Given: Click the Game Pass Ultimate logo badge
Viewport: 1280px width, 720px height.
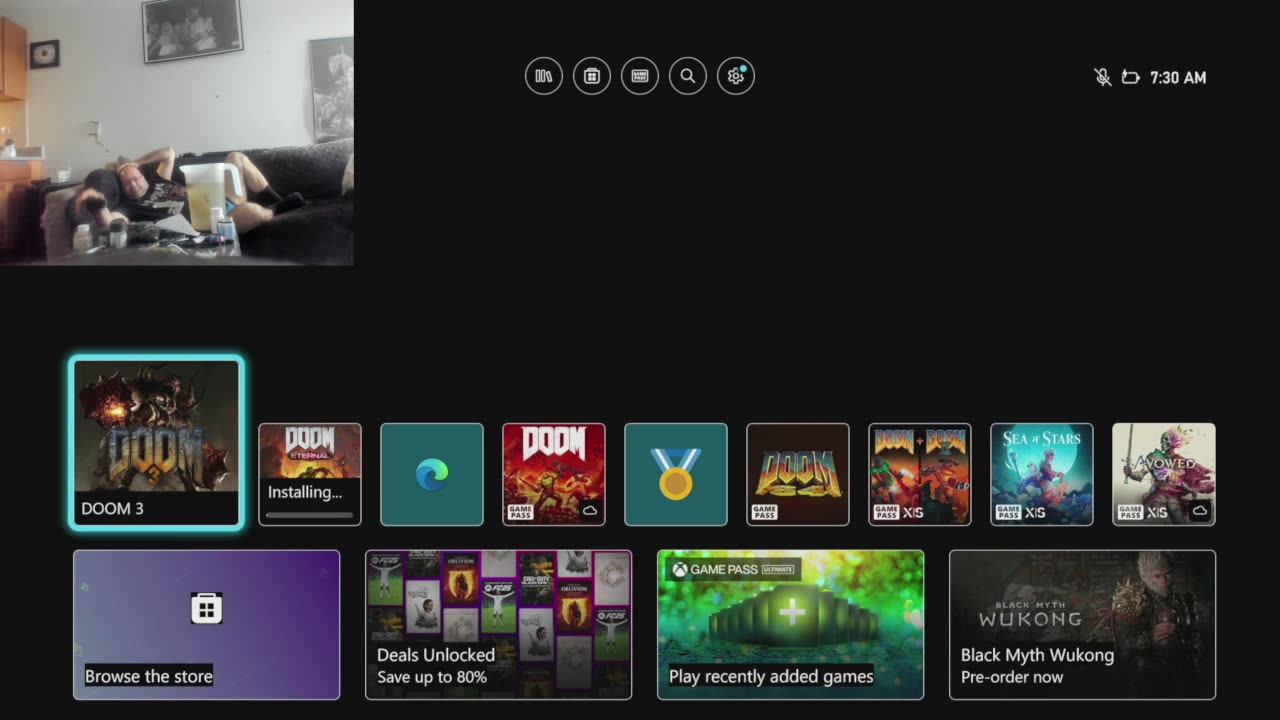Looking at the screenshot, I should [x=734, y=569].
